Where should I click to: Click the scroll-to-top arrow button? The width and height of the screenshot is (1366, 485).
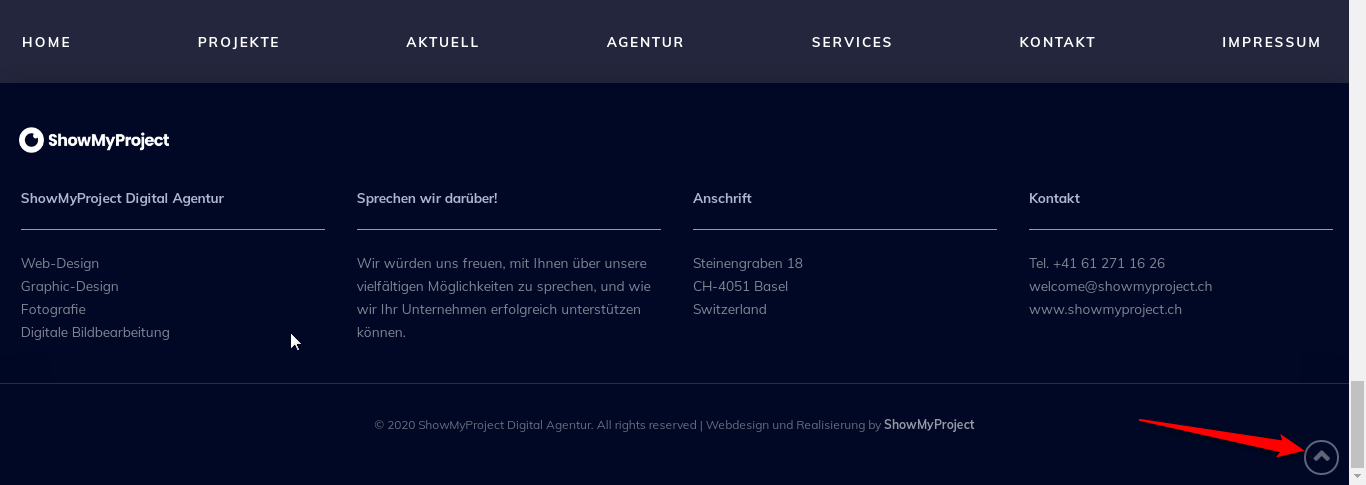(1321, 457)
